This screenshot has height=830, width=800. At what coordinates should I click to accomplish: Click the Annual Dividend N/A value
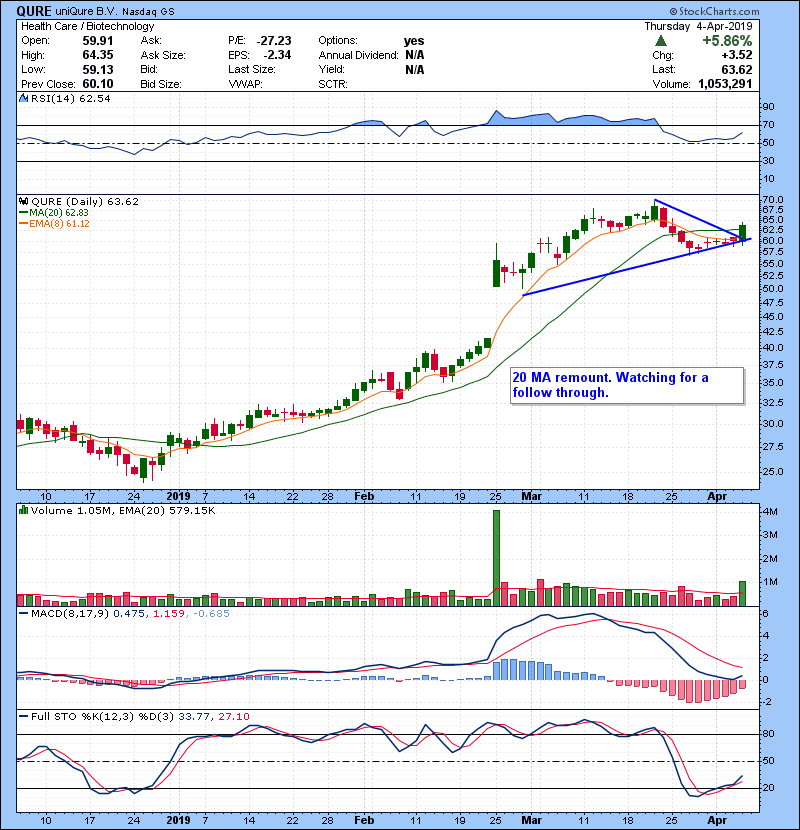(x=415, y=55)
